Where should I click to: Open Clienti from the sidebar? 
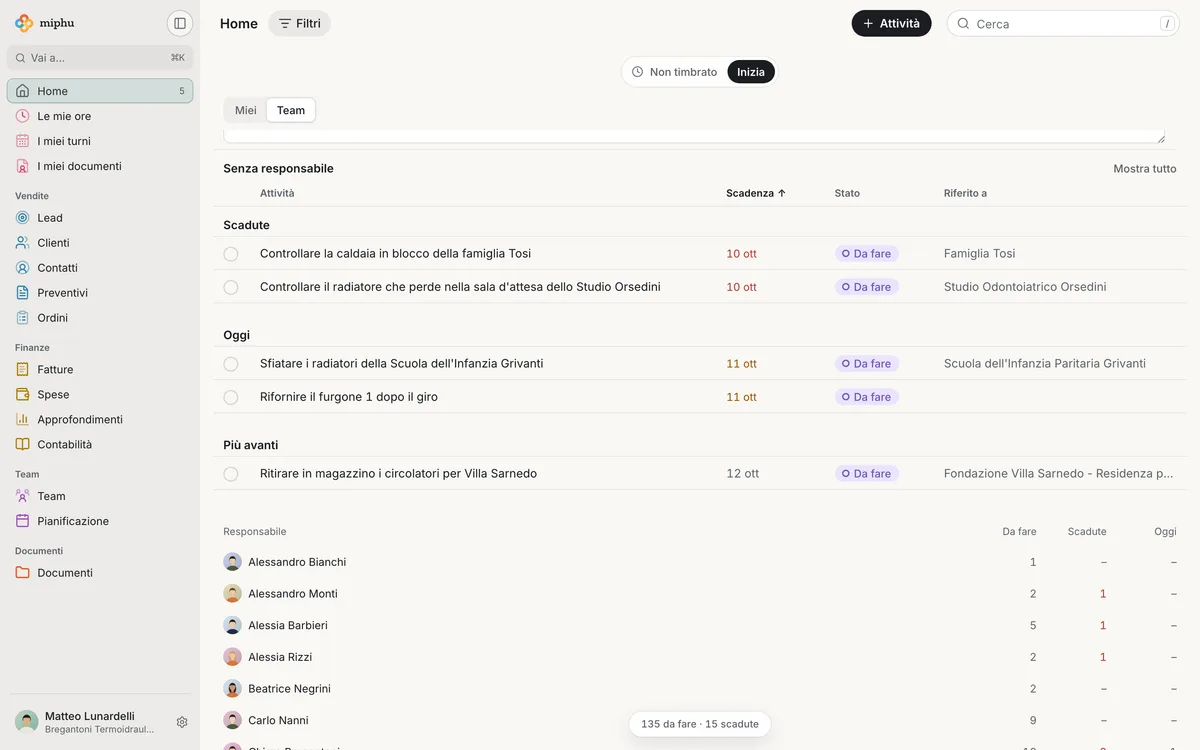100,243
